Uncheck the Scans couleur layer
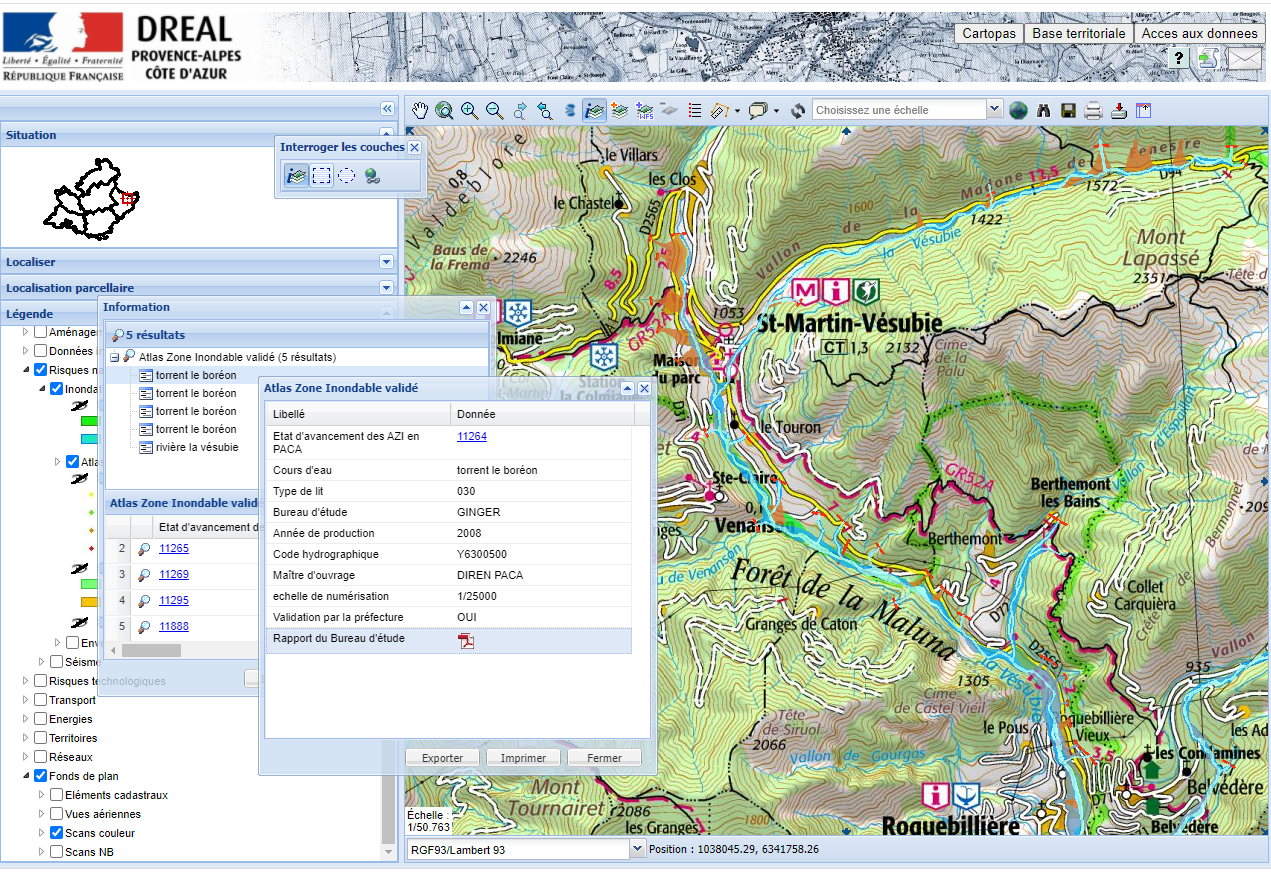Screen dimensions: 1271x872 57,833
